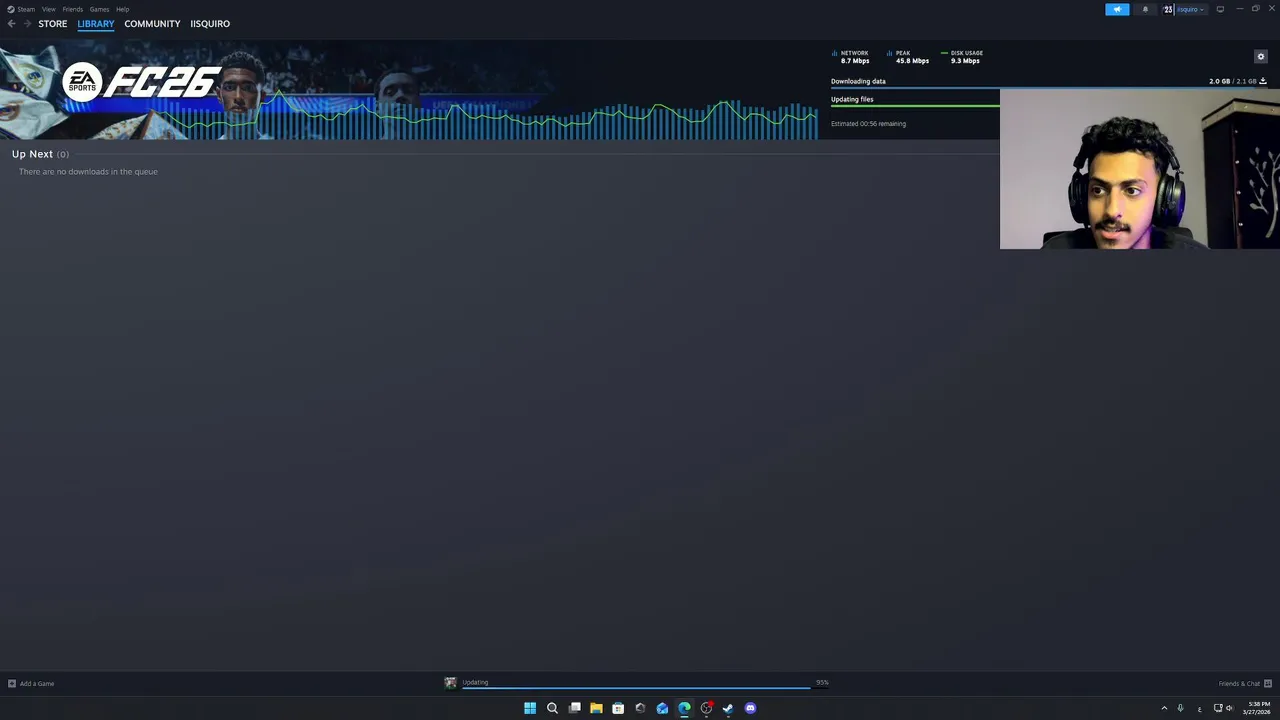Click the NETWORK 8.7 Mbps readout

pyautogui.click(x=852, y=57)
